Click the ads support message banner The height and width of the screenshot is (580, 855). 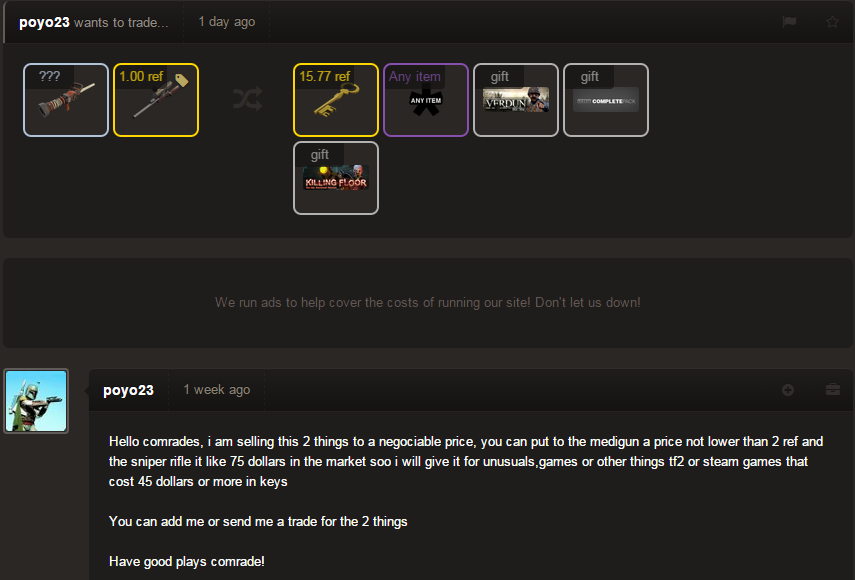428,303
